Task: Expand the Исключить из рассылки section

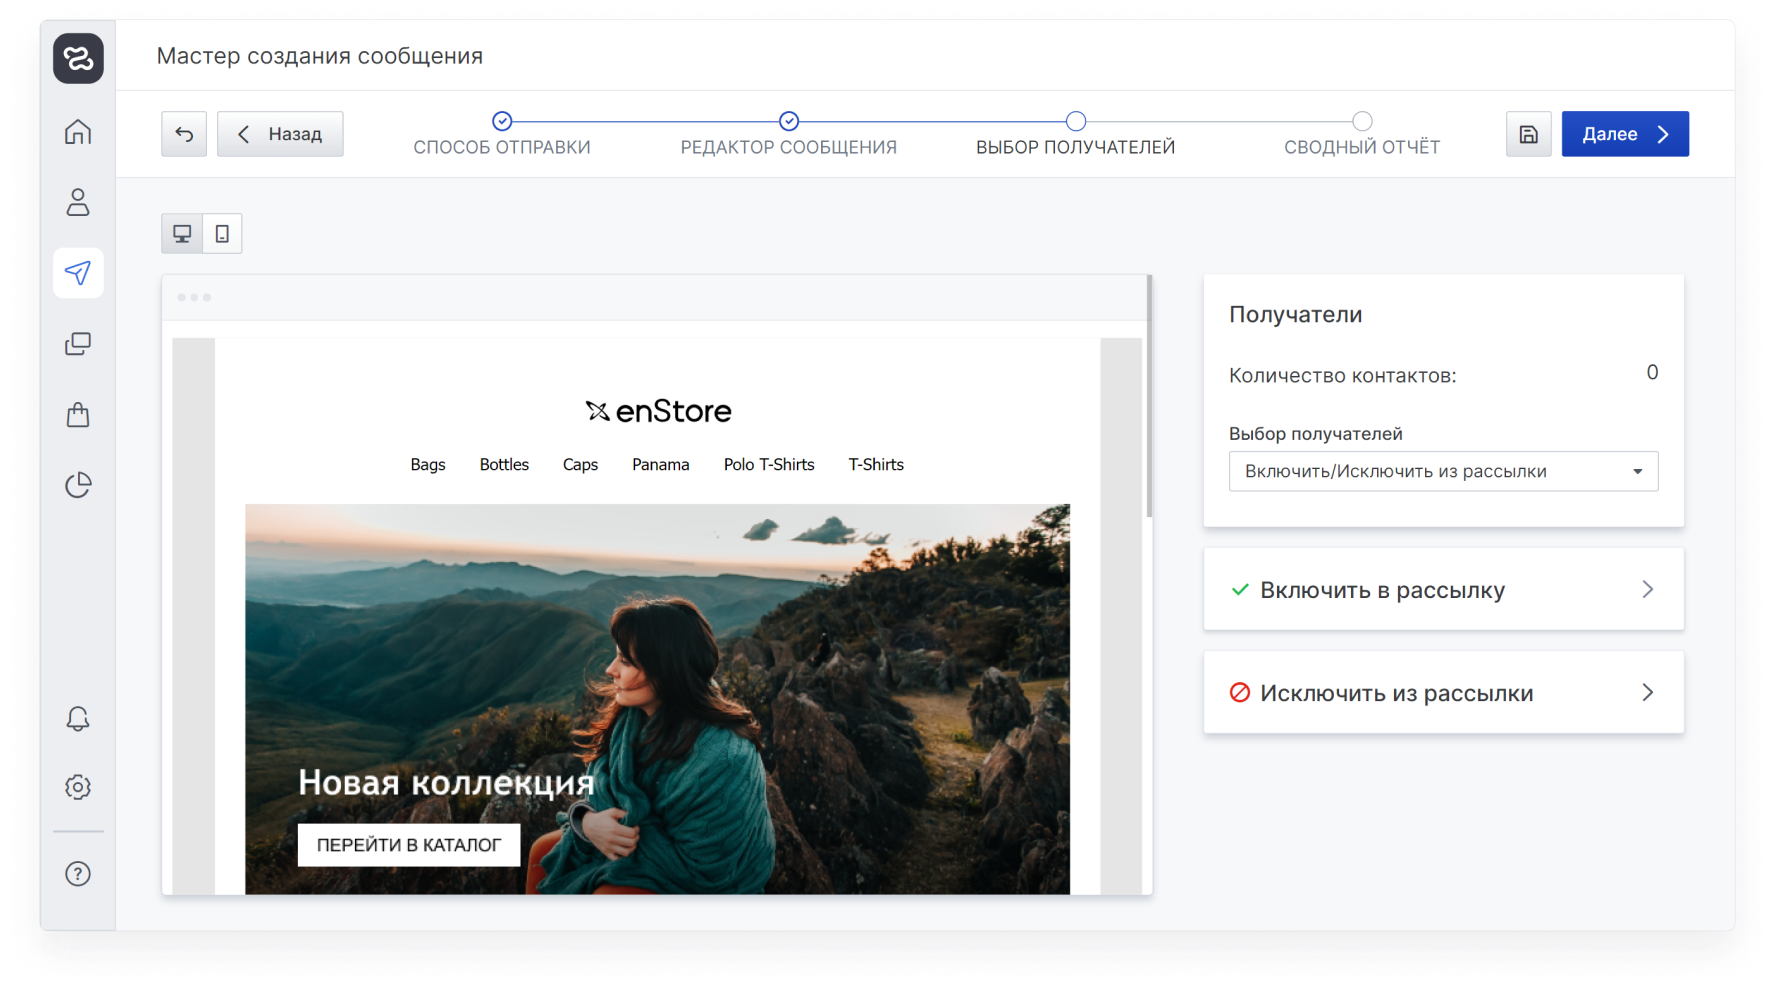Action: click(1443, 693)
